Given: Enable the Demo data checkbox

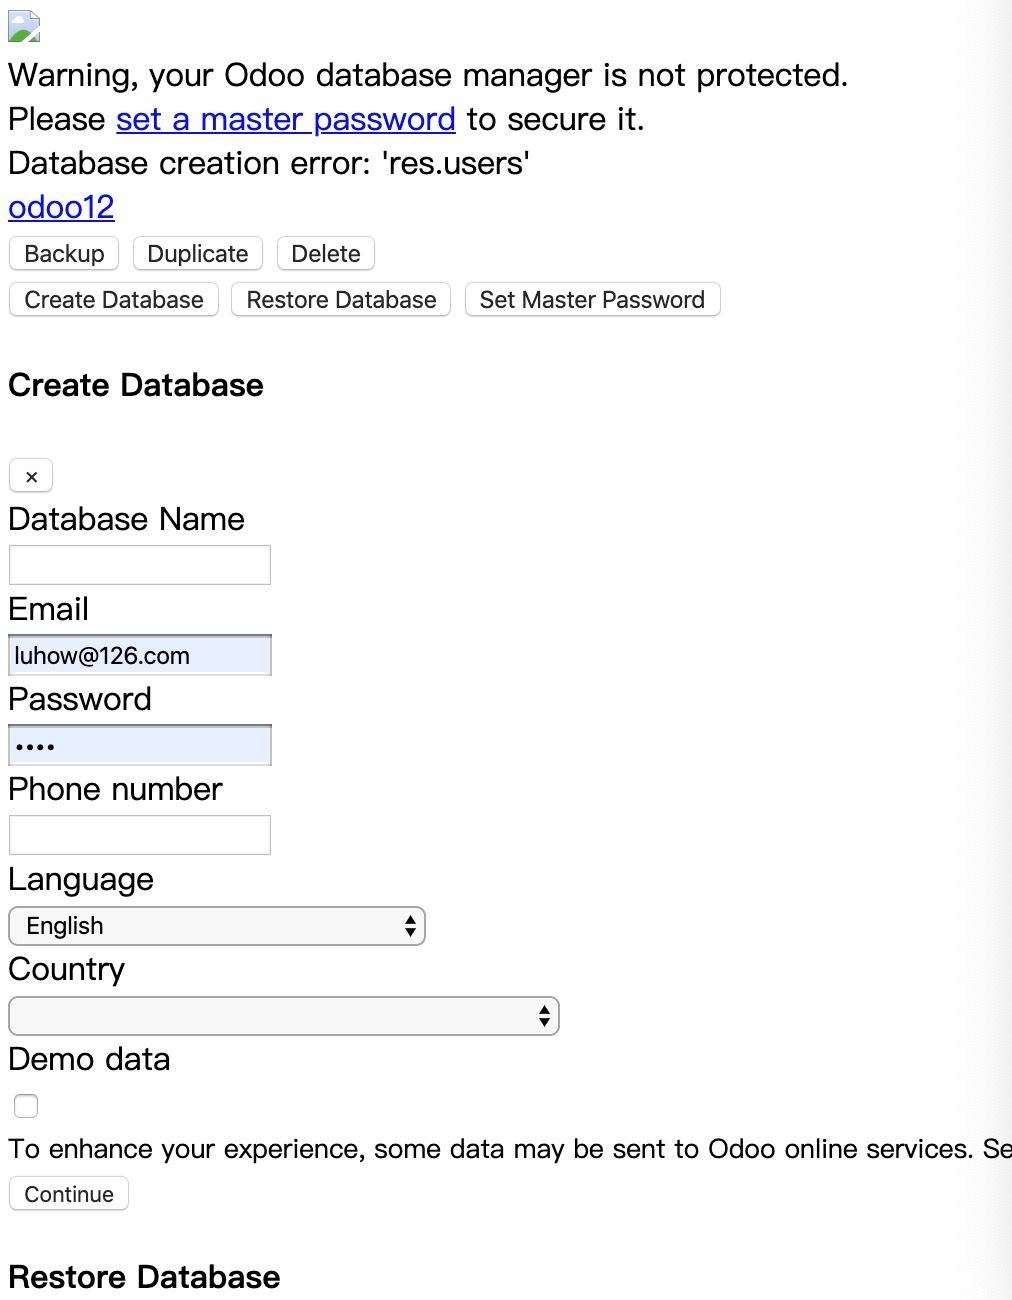Looking at the screenshot, I should pyautogui.click(x=26, y=1106).
